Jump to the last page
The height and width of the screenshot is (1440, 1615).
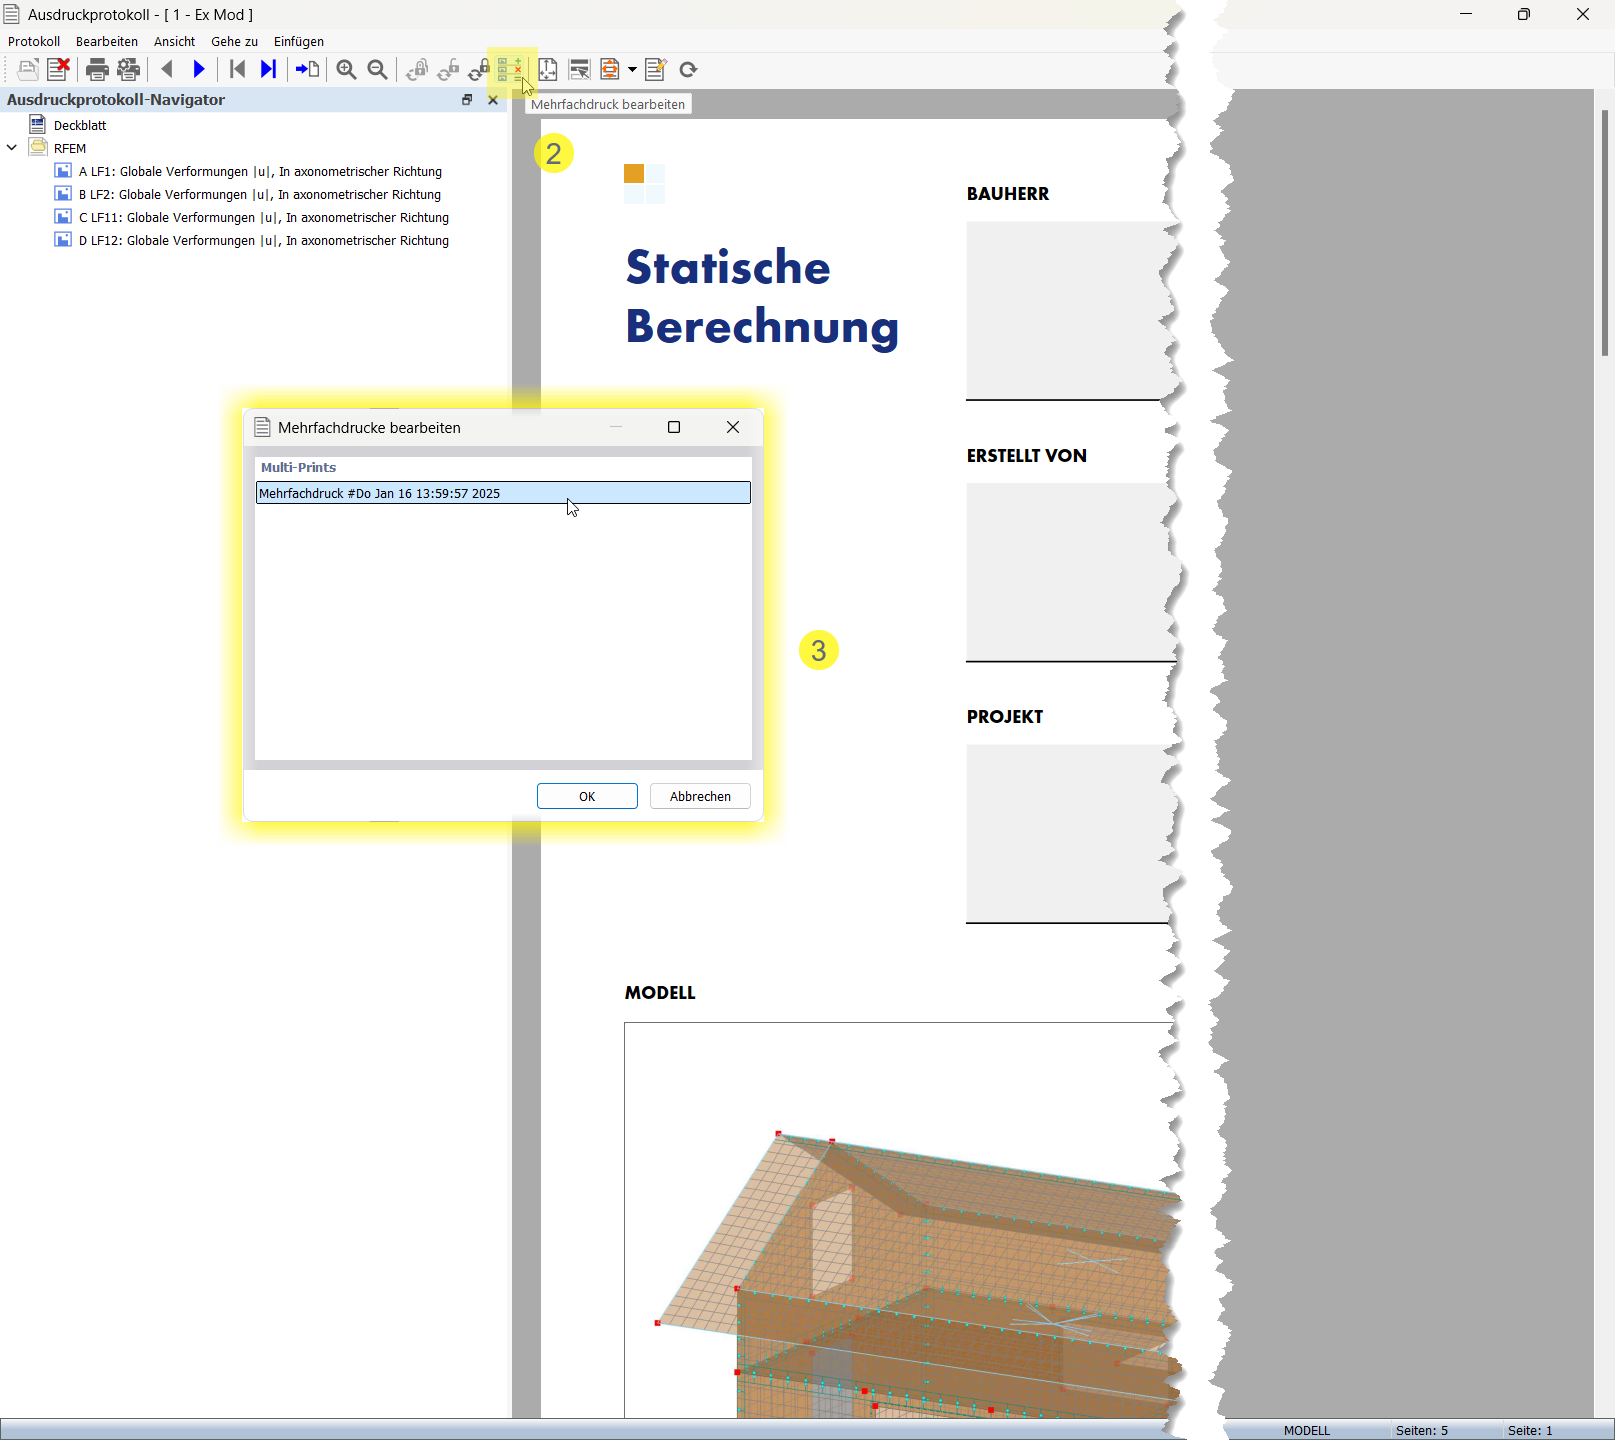(268, 69)
